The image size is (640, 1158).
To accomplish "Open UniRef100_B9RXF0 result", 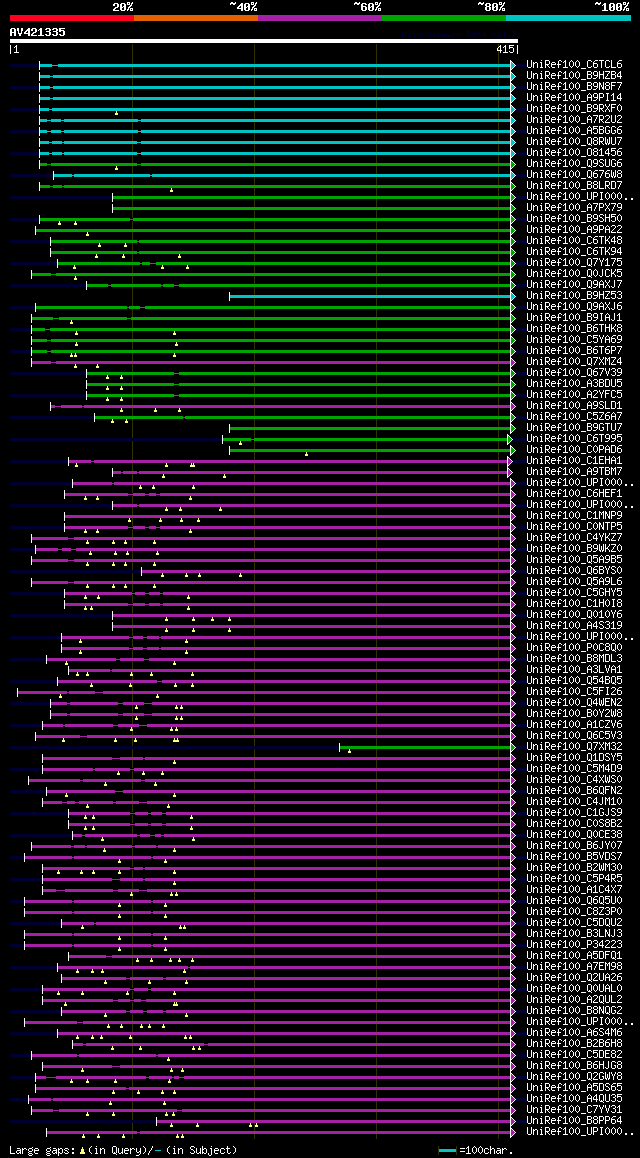I will pyautogui.click(x=574, y=109).
